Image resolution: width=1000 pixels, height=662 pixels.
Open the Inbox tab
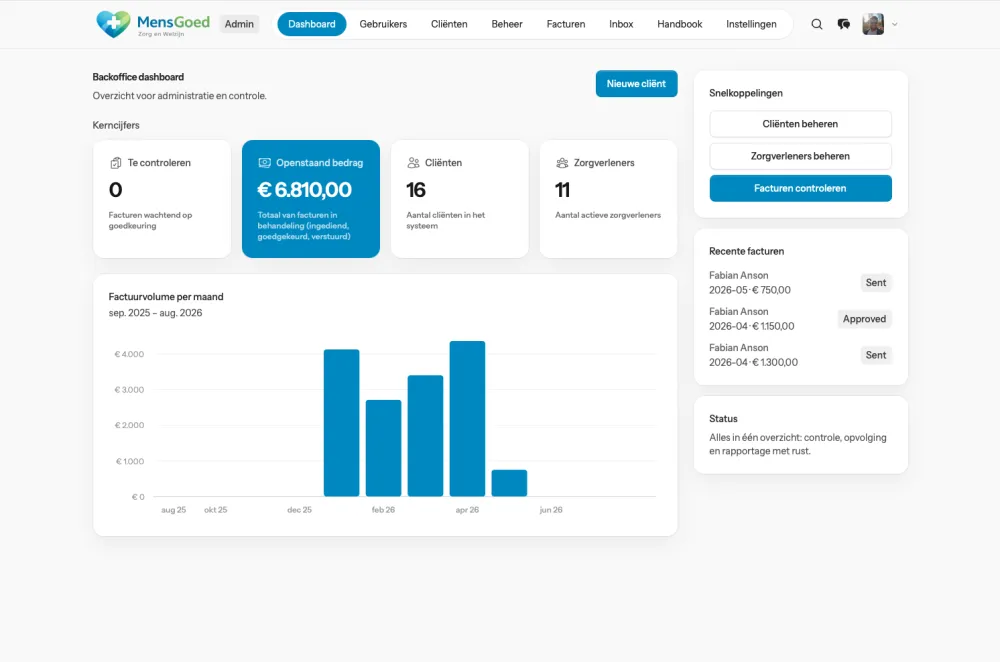pyautogui.click(x=621, y=24)
